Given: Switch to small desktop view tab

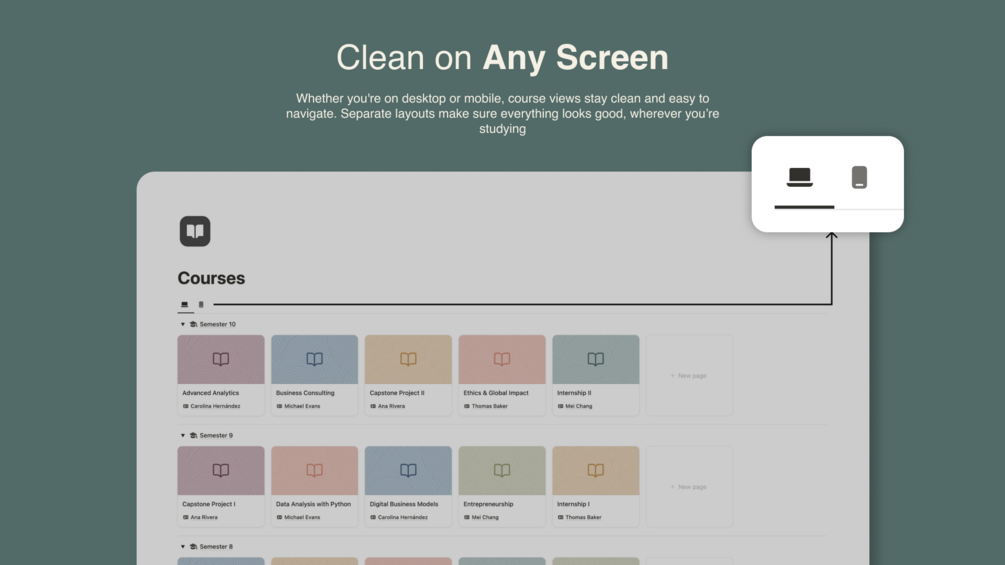Looking at the screenshot, I should pos(185,305).
